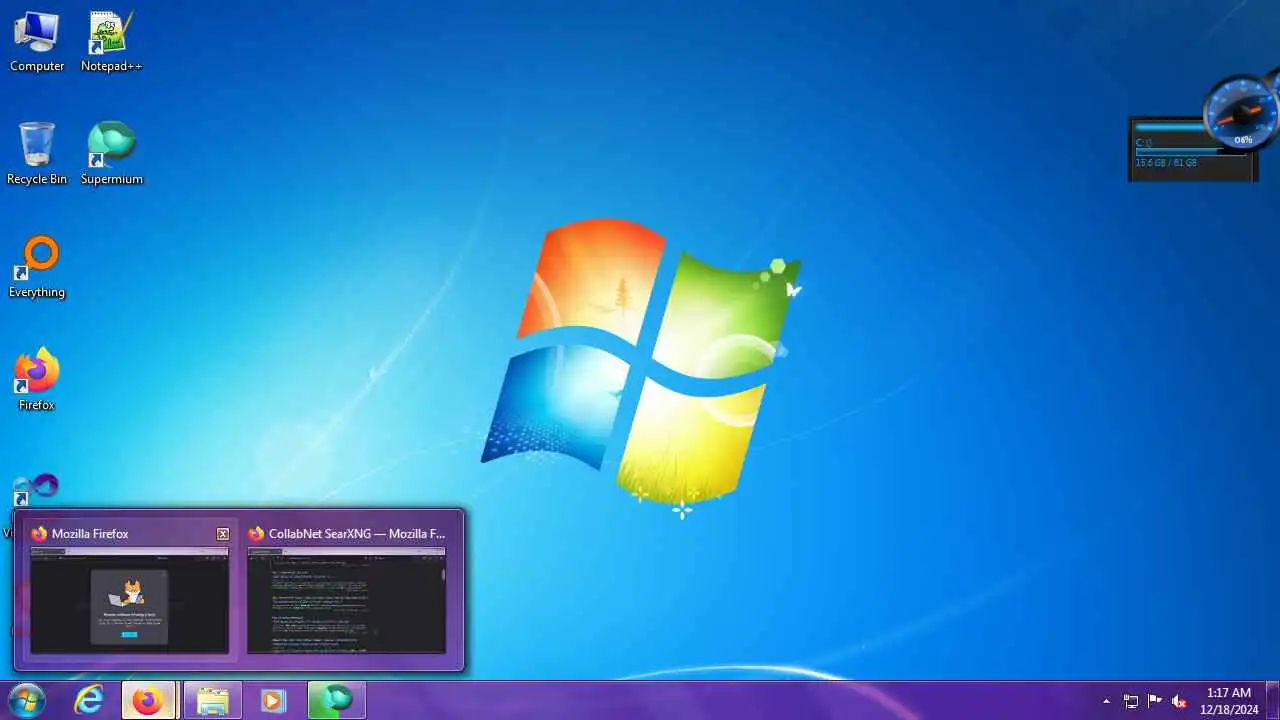The height and width of the screenshot is (720, 1280).
Task: Open Windows Explorer from the taskbar
Action: click(212, 700)
